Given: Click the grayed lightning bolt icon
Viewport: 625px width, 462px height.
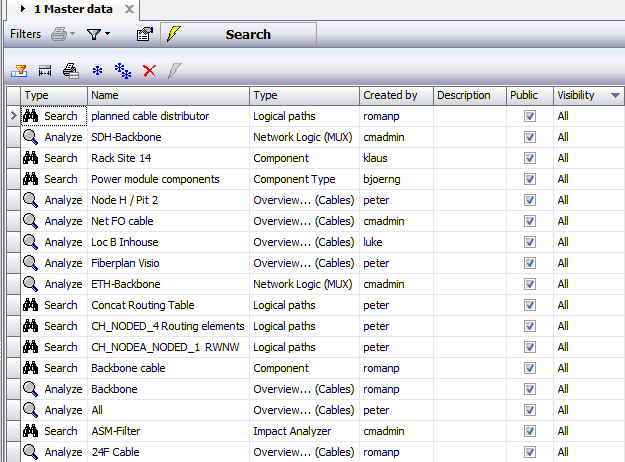Looking at the screenshot, I should 175,71.
